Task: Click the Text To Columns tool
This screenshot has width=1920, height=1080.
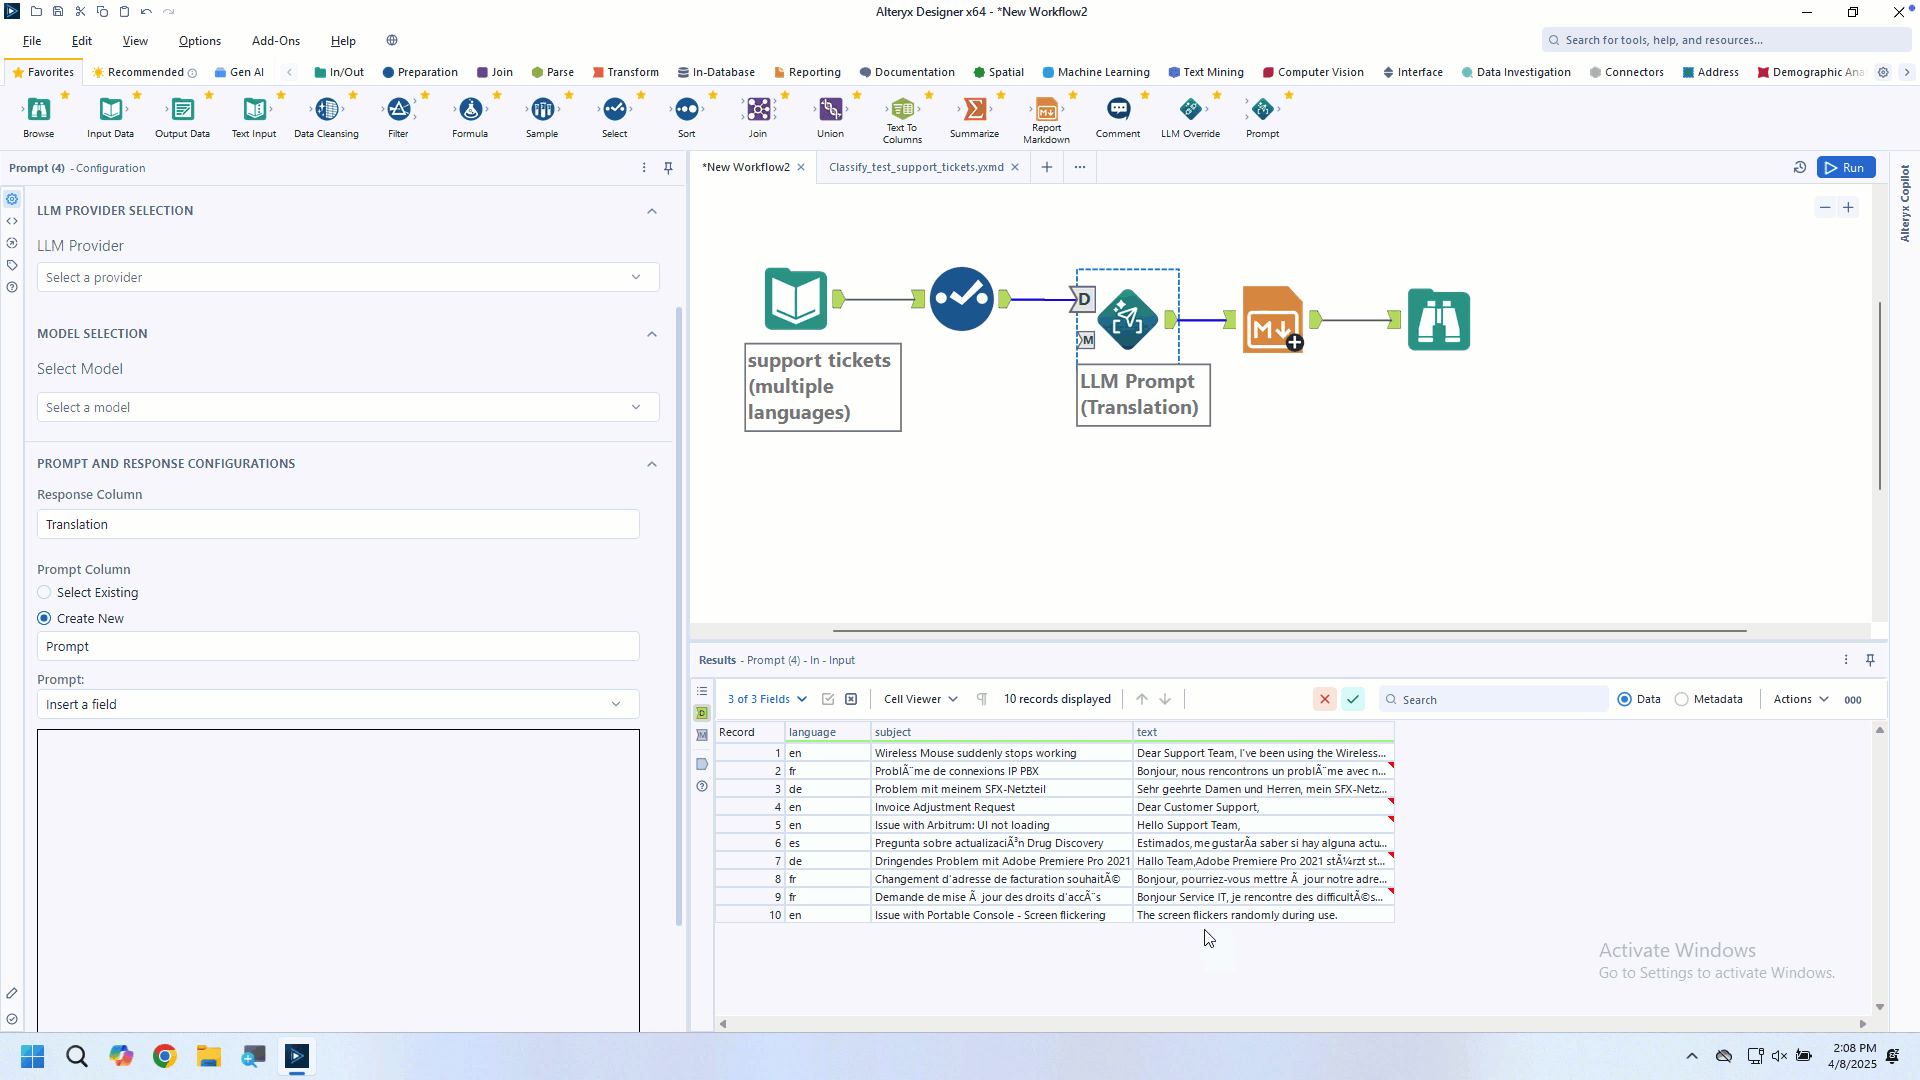Action: click(902, 110)
